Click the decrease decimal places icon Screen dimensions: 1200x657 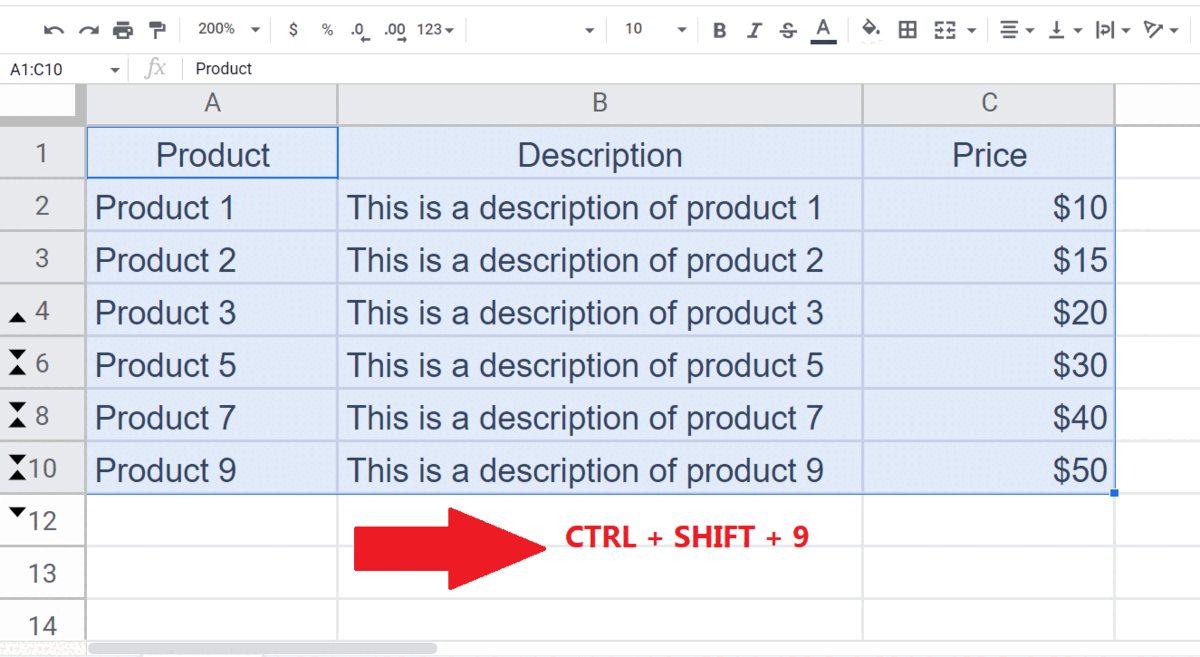click(360, 30)
